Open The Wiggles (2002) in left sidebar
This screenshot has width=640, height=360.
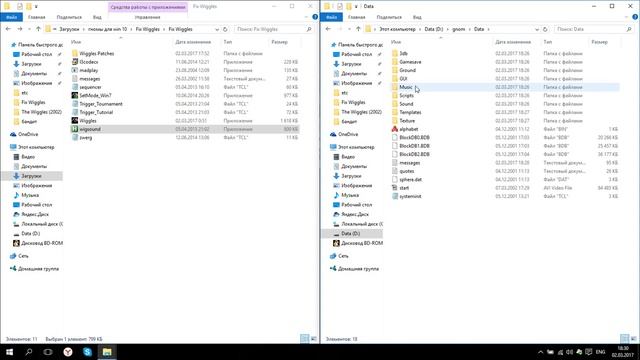(41, 112)
